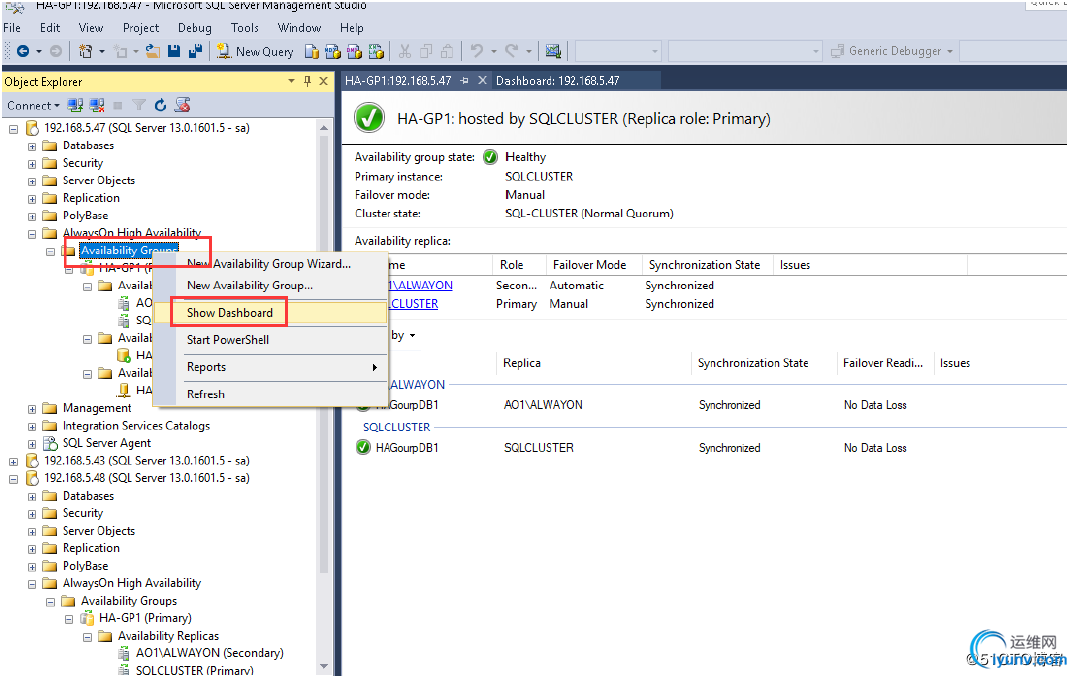Click the Save disk icon
Viewport: 1073px width, 676px height.
[174, 51]
